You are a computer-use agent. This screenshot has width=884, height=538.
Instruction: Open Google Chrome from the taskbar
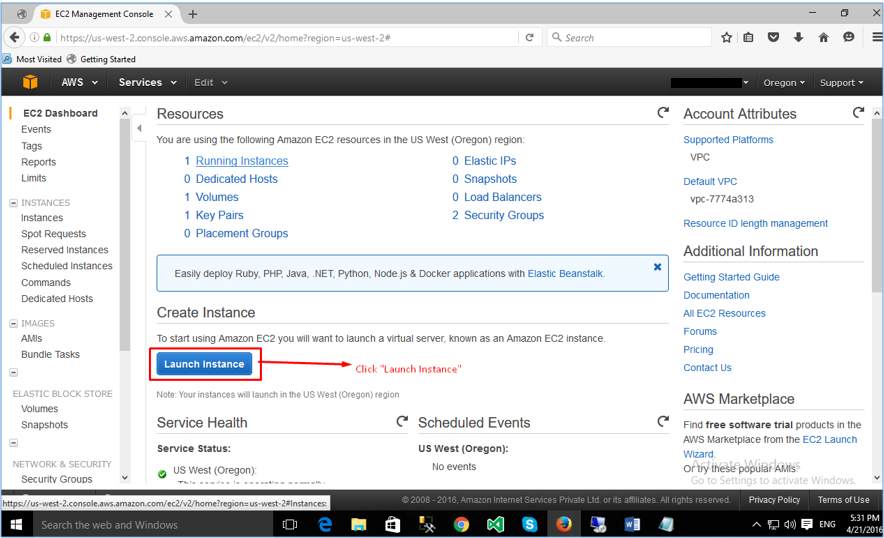point(461,525)
